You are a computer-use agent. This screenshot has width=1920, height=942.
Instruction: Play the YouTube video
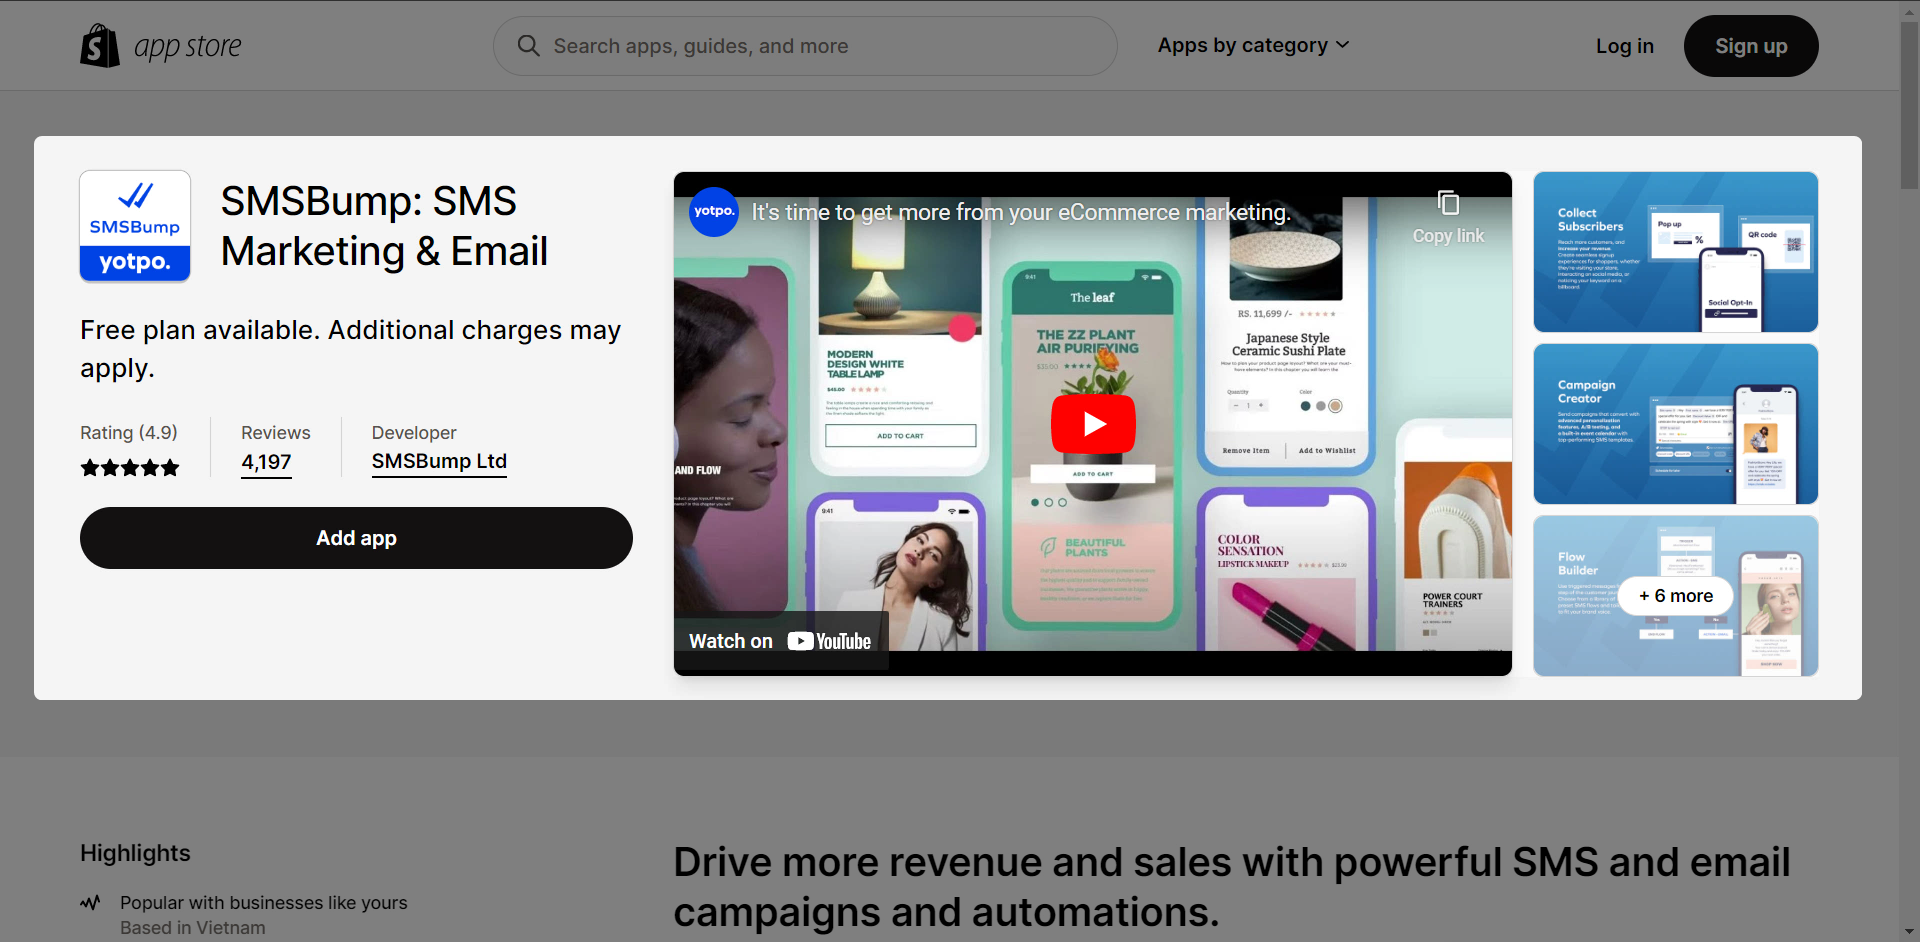(1093, 424)
